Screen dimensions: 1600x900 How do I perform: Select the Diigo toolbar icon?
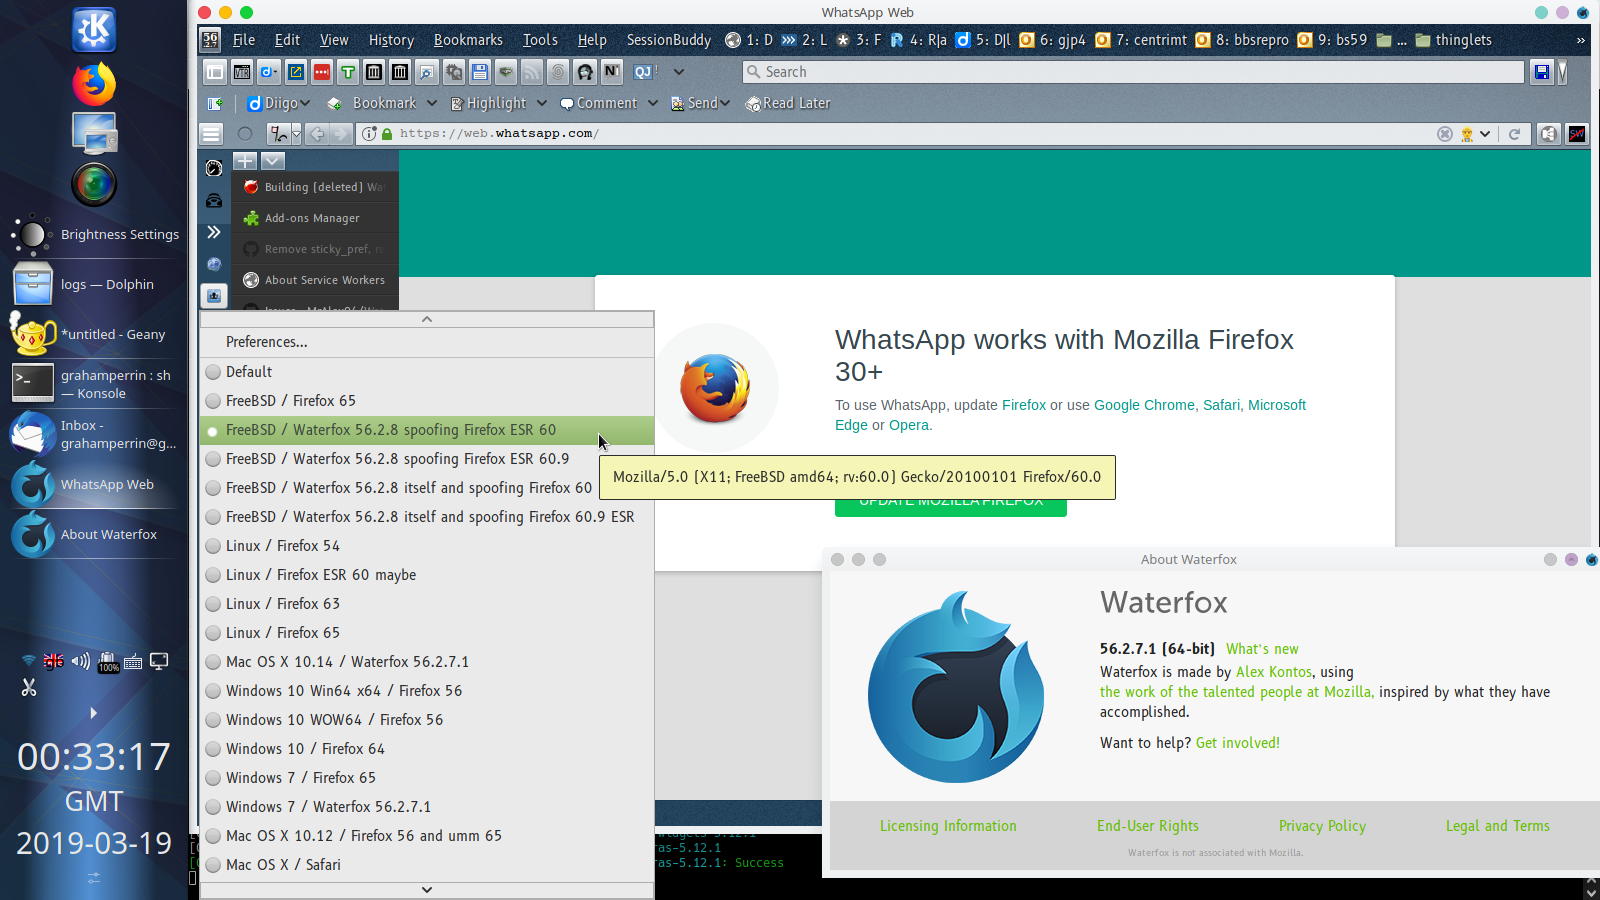[269, 71]
